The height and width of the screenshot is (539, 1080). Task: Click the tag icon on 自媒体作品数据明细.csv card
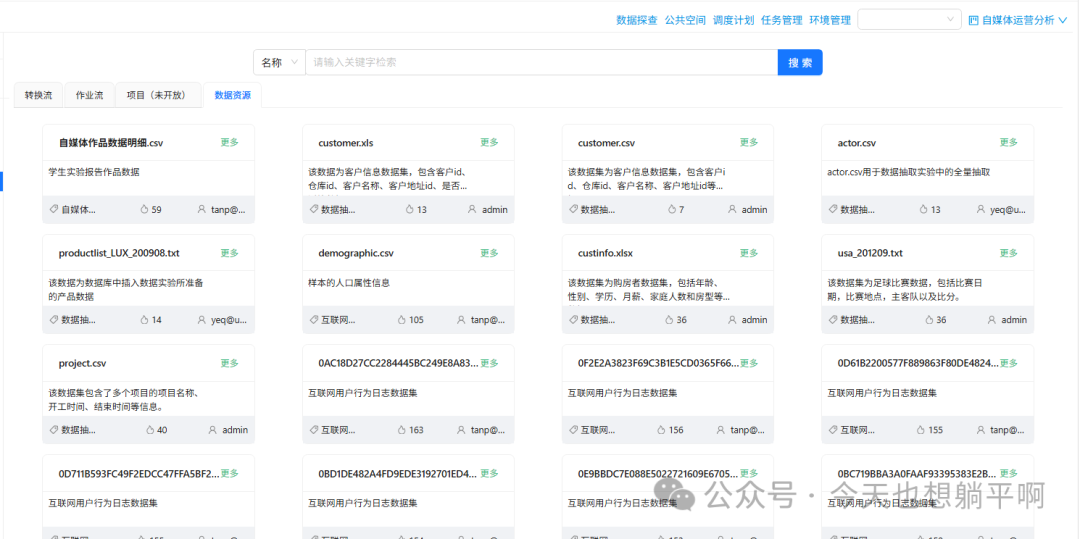click(53, 209)
